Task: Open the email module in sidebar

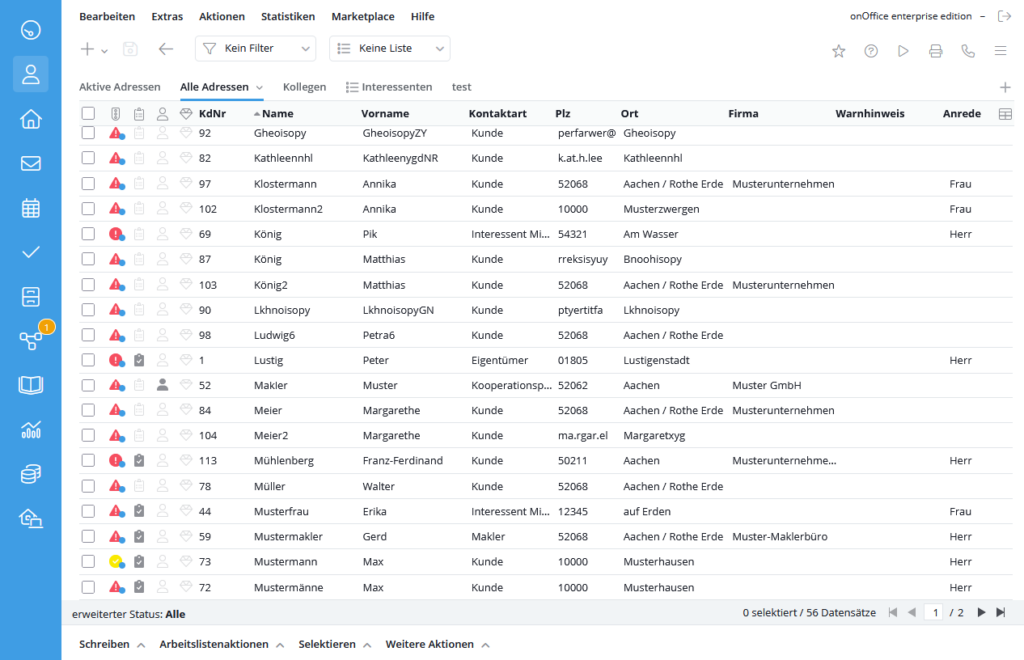Action: tap(30, 163)
